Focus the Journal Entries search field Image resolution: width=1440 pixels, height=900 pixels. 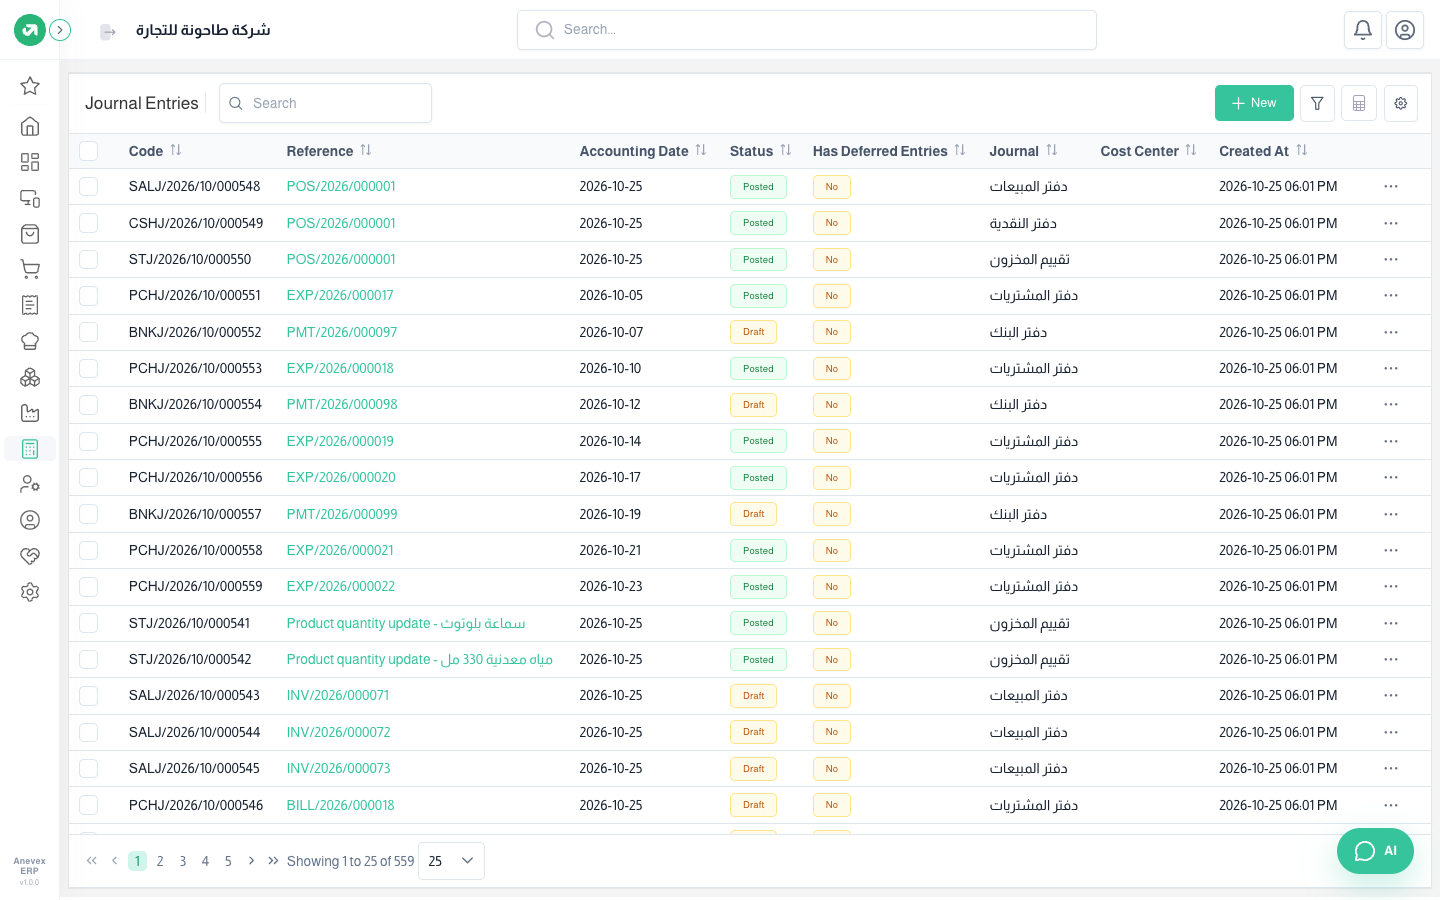click(326, 103)
